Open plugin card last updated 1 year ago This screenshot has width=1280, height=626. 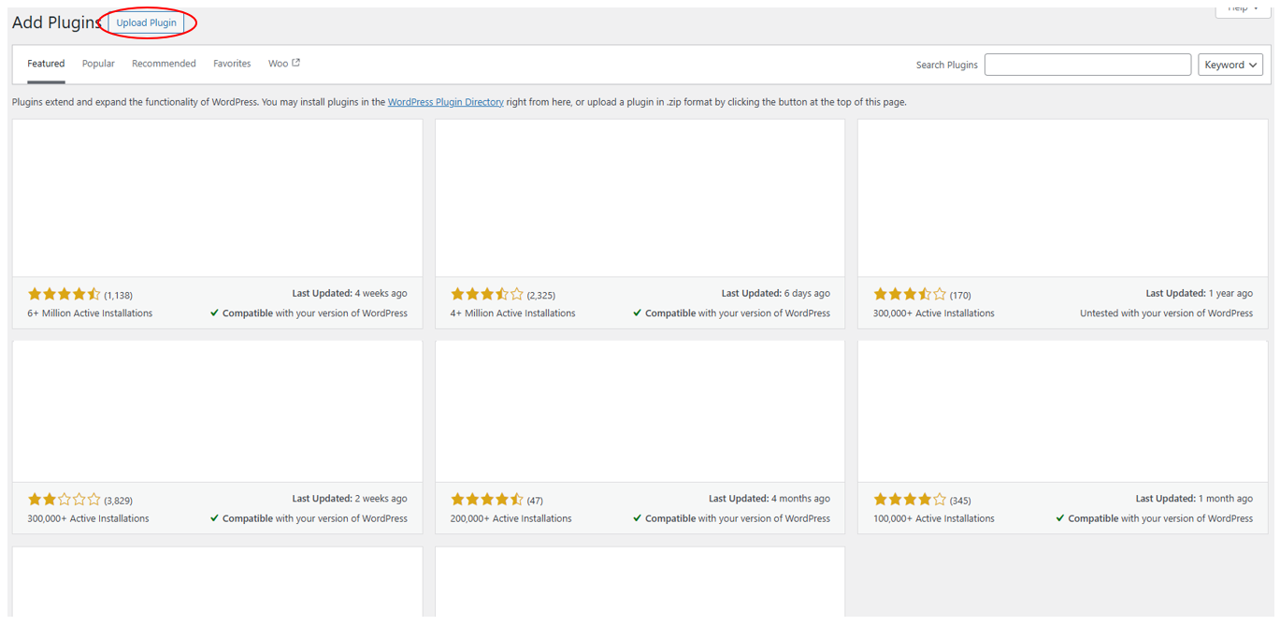(x=1062, y=198)
